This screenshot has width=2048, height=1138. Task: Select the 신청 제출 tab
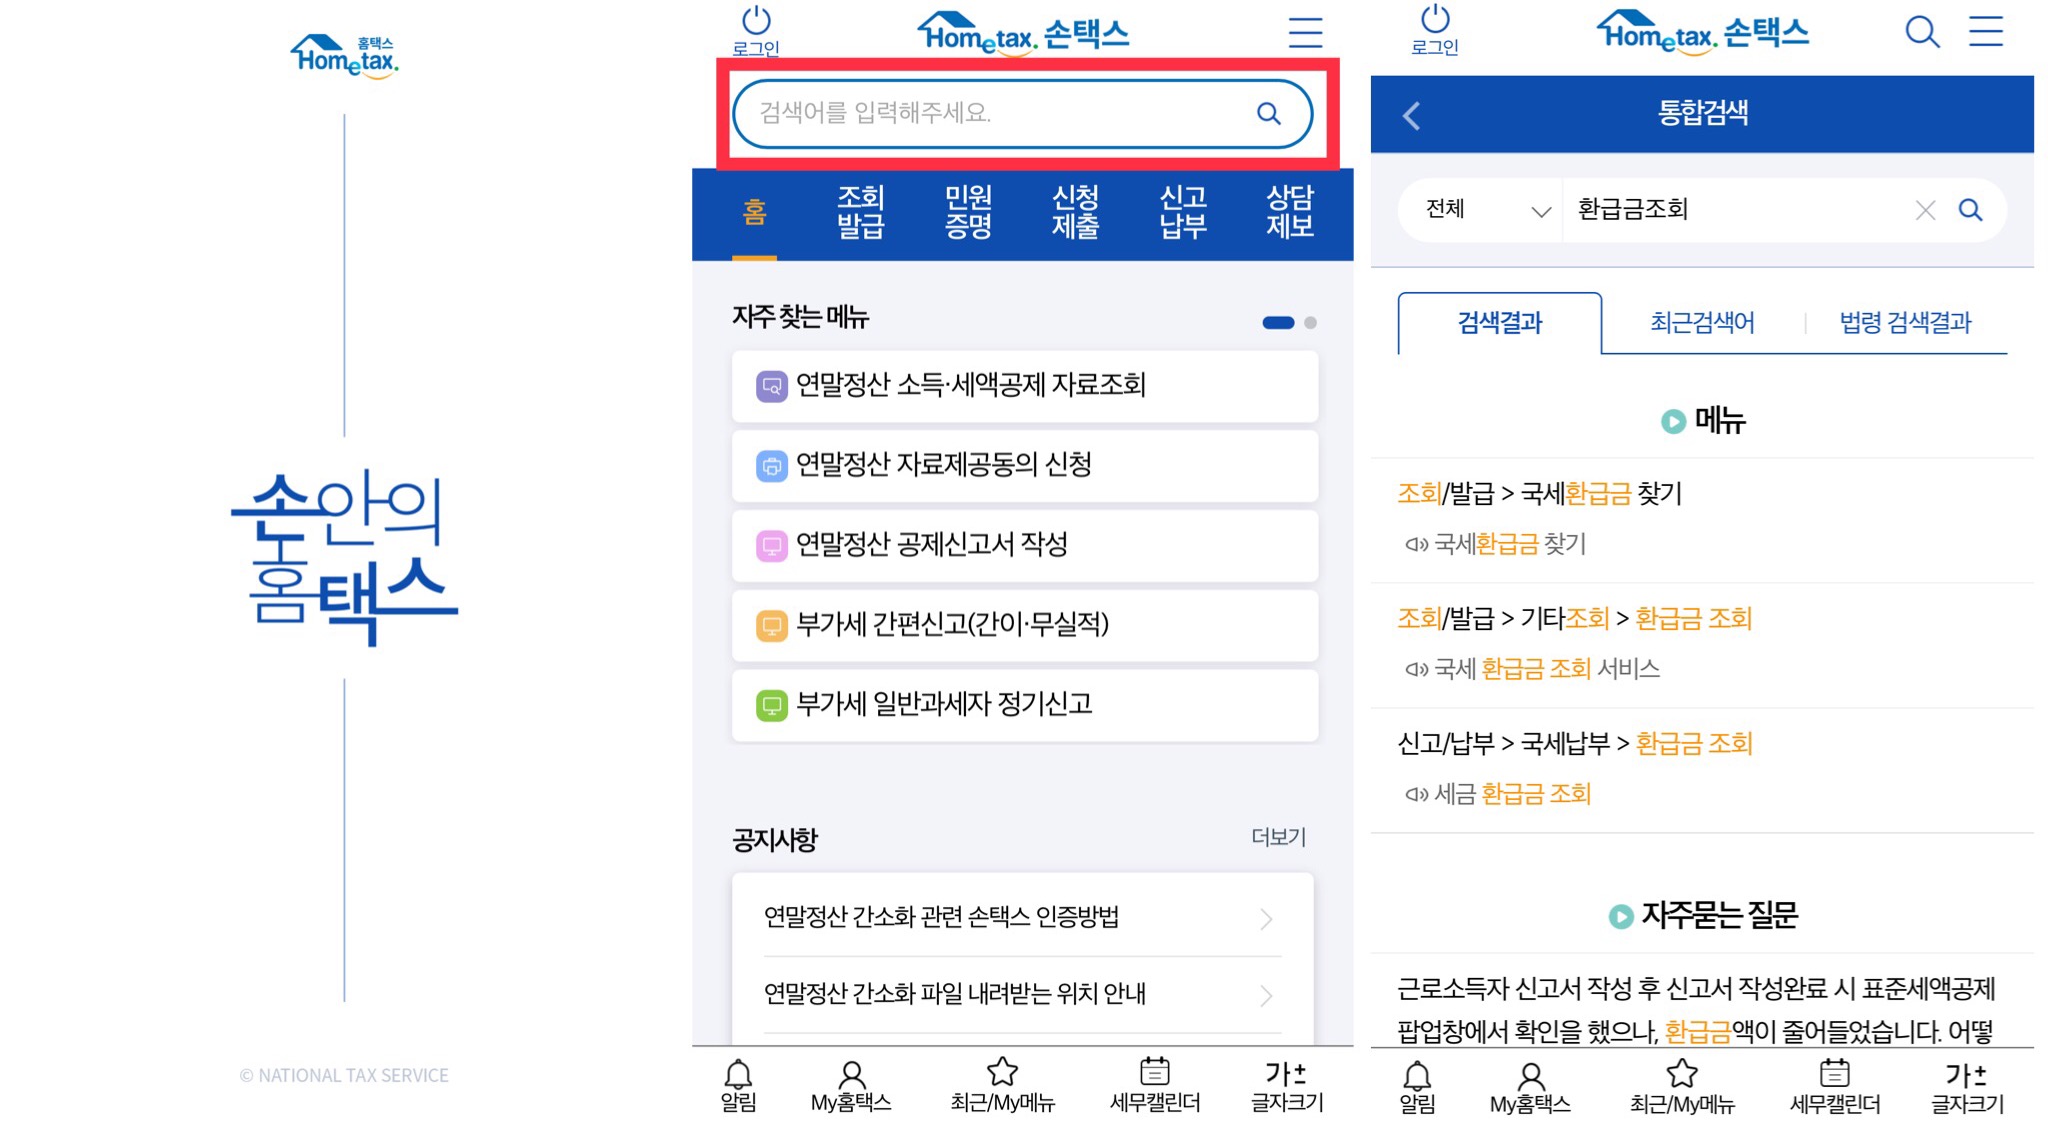coord(1075,212)
